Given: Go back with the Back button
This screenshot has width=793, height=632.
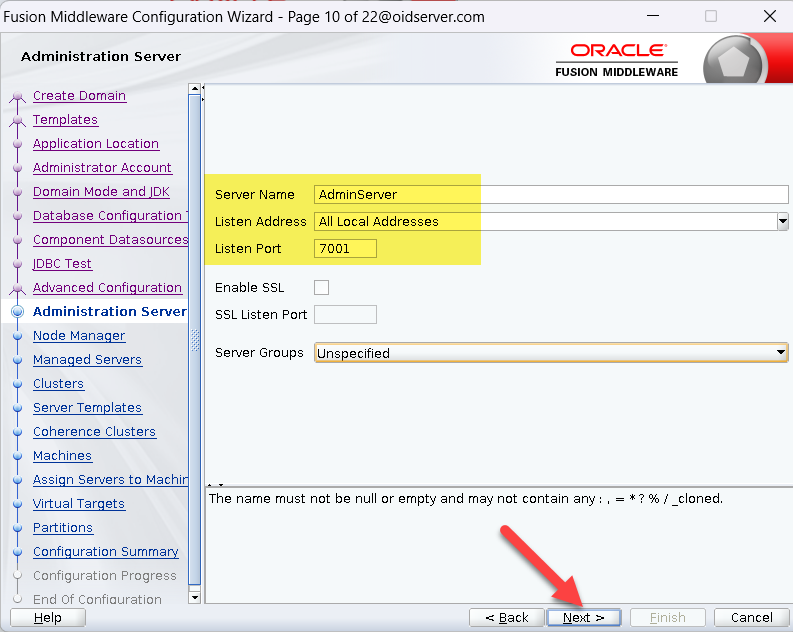Looking at the screenshot, I should (x=507, y=617).
